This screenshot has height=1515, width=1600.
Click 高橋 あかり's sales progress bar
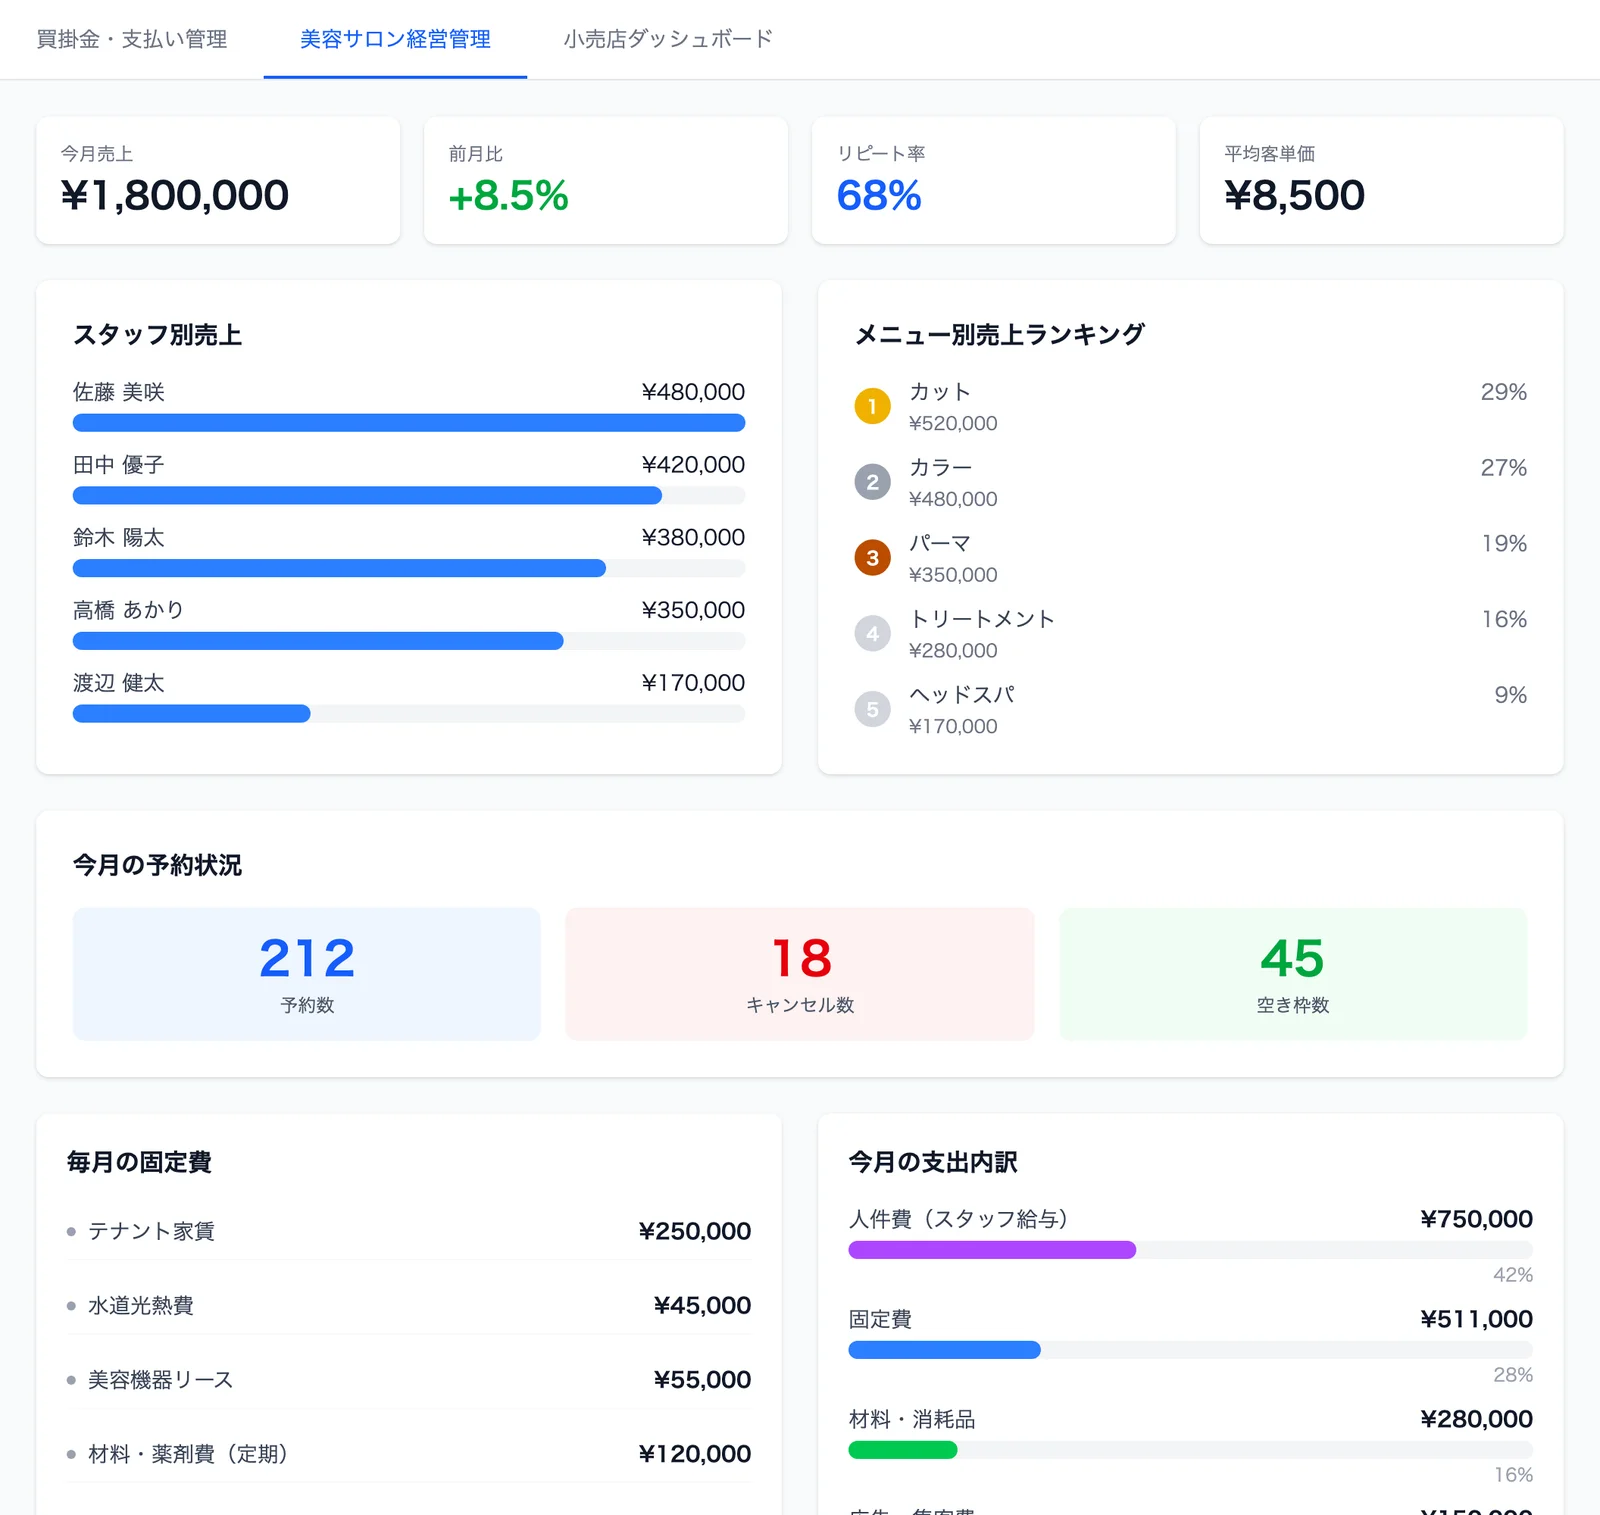tap(409, 641)
